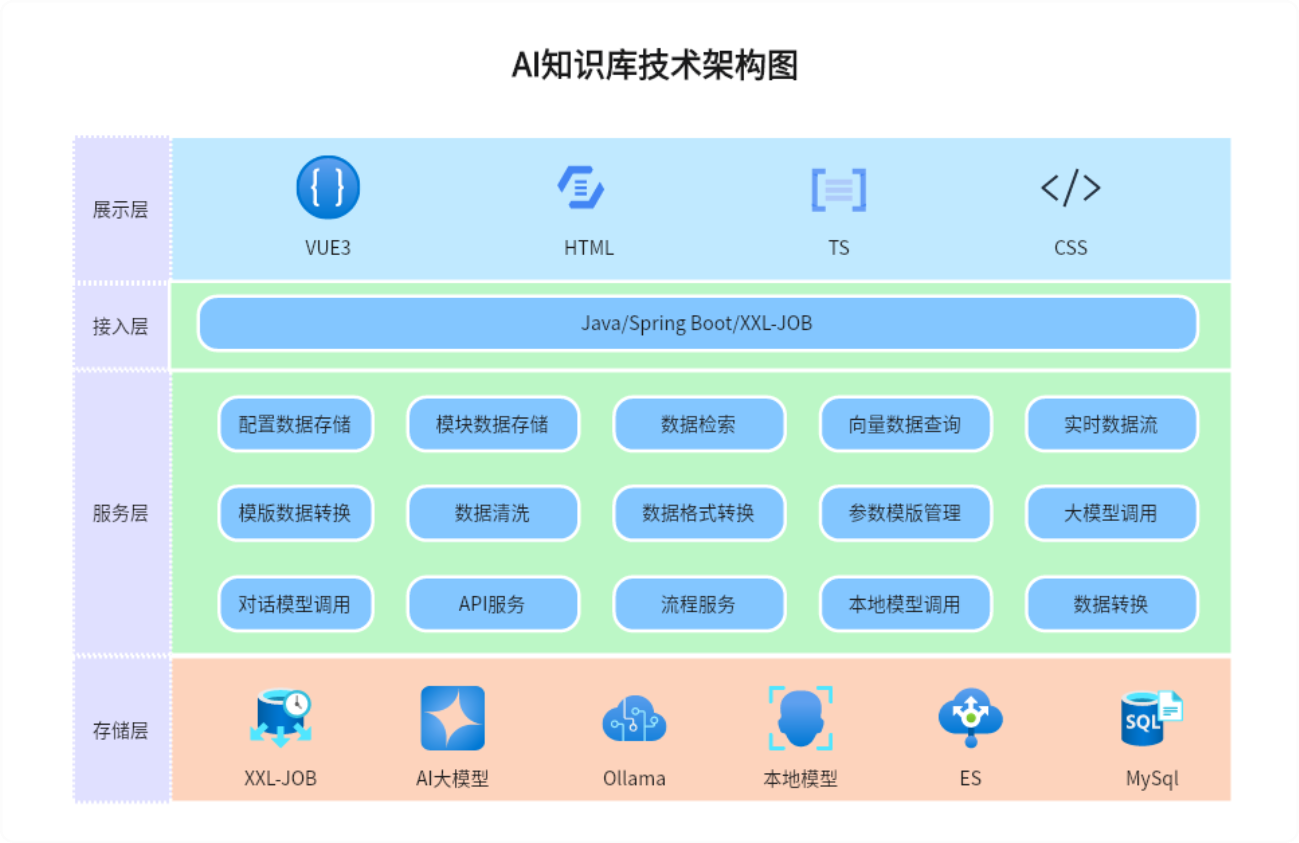Click the XXL-JOB text in storage layer
This screenshot has height=843, width=1299.
[281, 778]
